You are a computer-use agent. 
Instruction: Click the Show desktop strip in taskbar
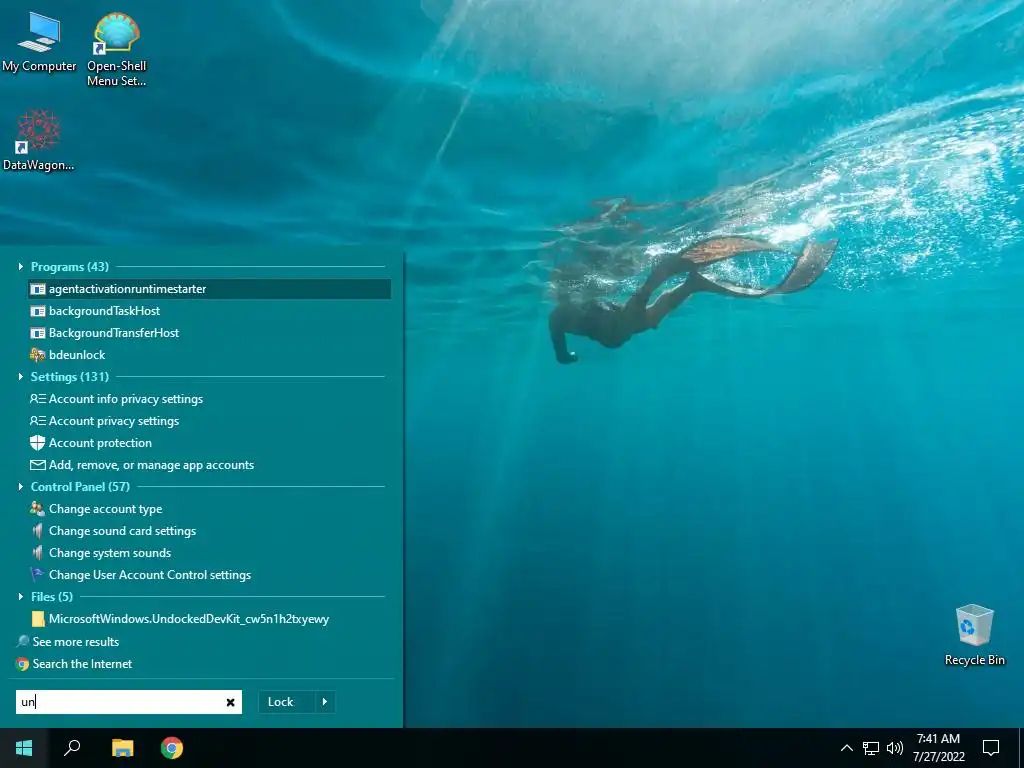click(1021, 748)
